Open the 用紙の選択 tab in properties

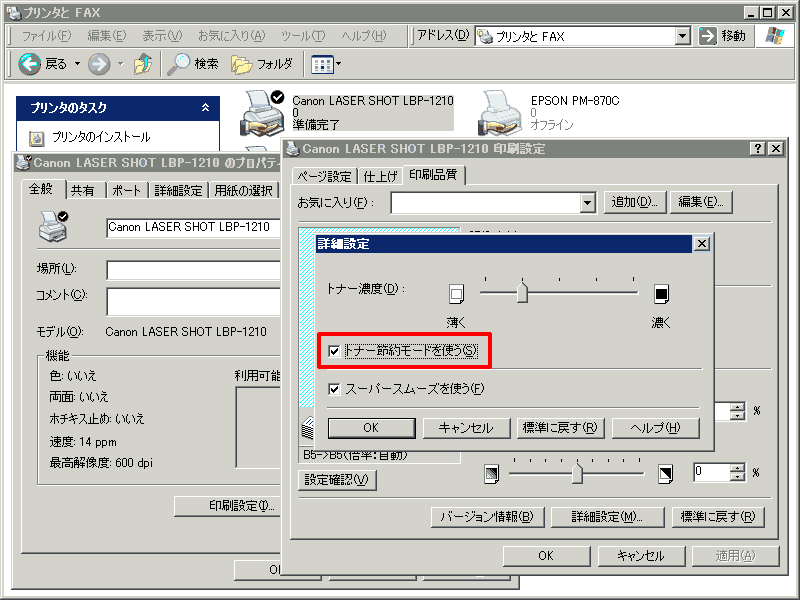tap(243, 190)
